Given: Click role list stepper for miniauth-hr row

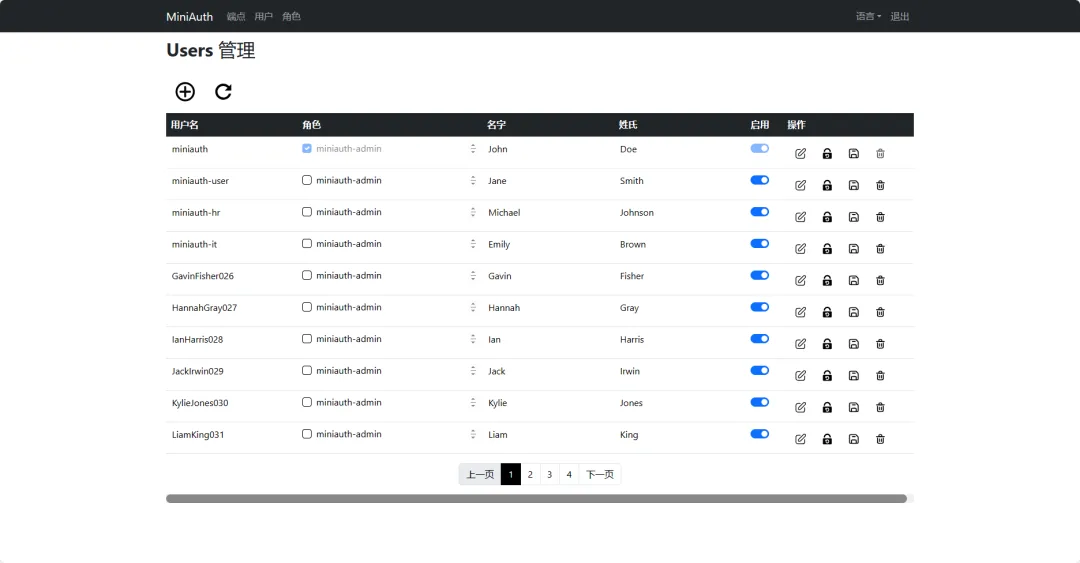Looking at the screenshot, I should [473, 212].
